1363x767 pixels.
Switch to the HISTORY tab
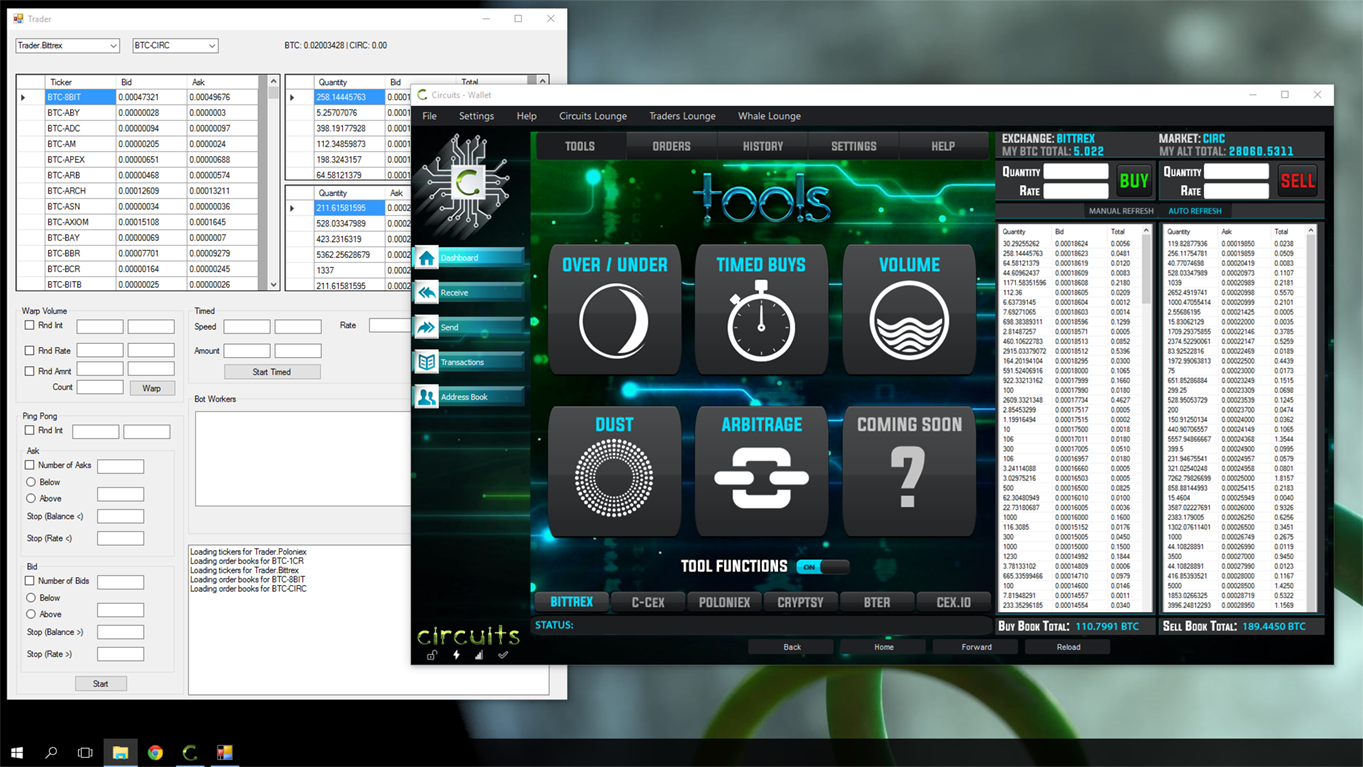click(763, 146)
